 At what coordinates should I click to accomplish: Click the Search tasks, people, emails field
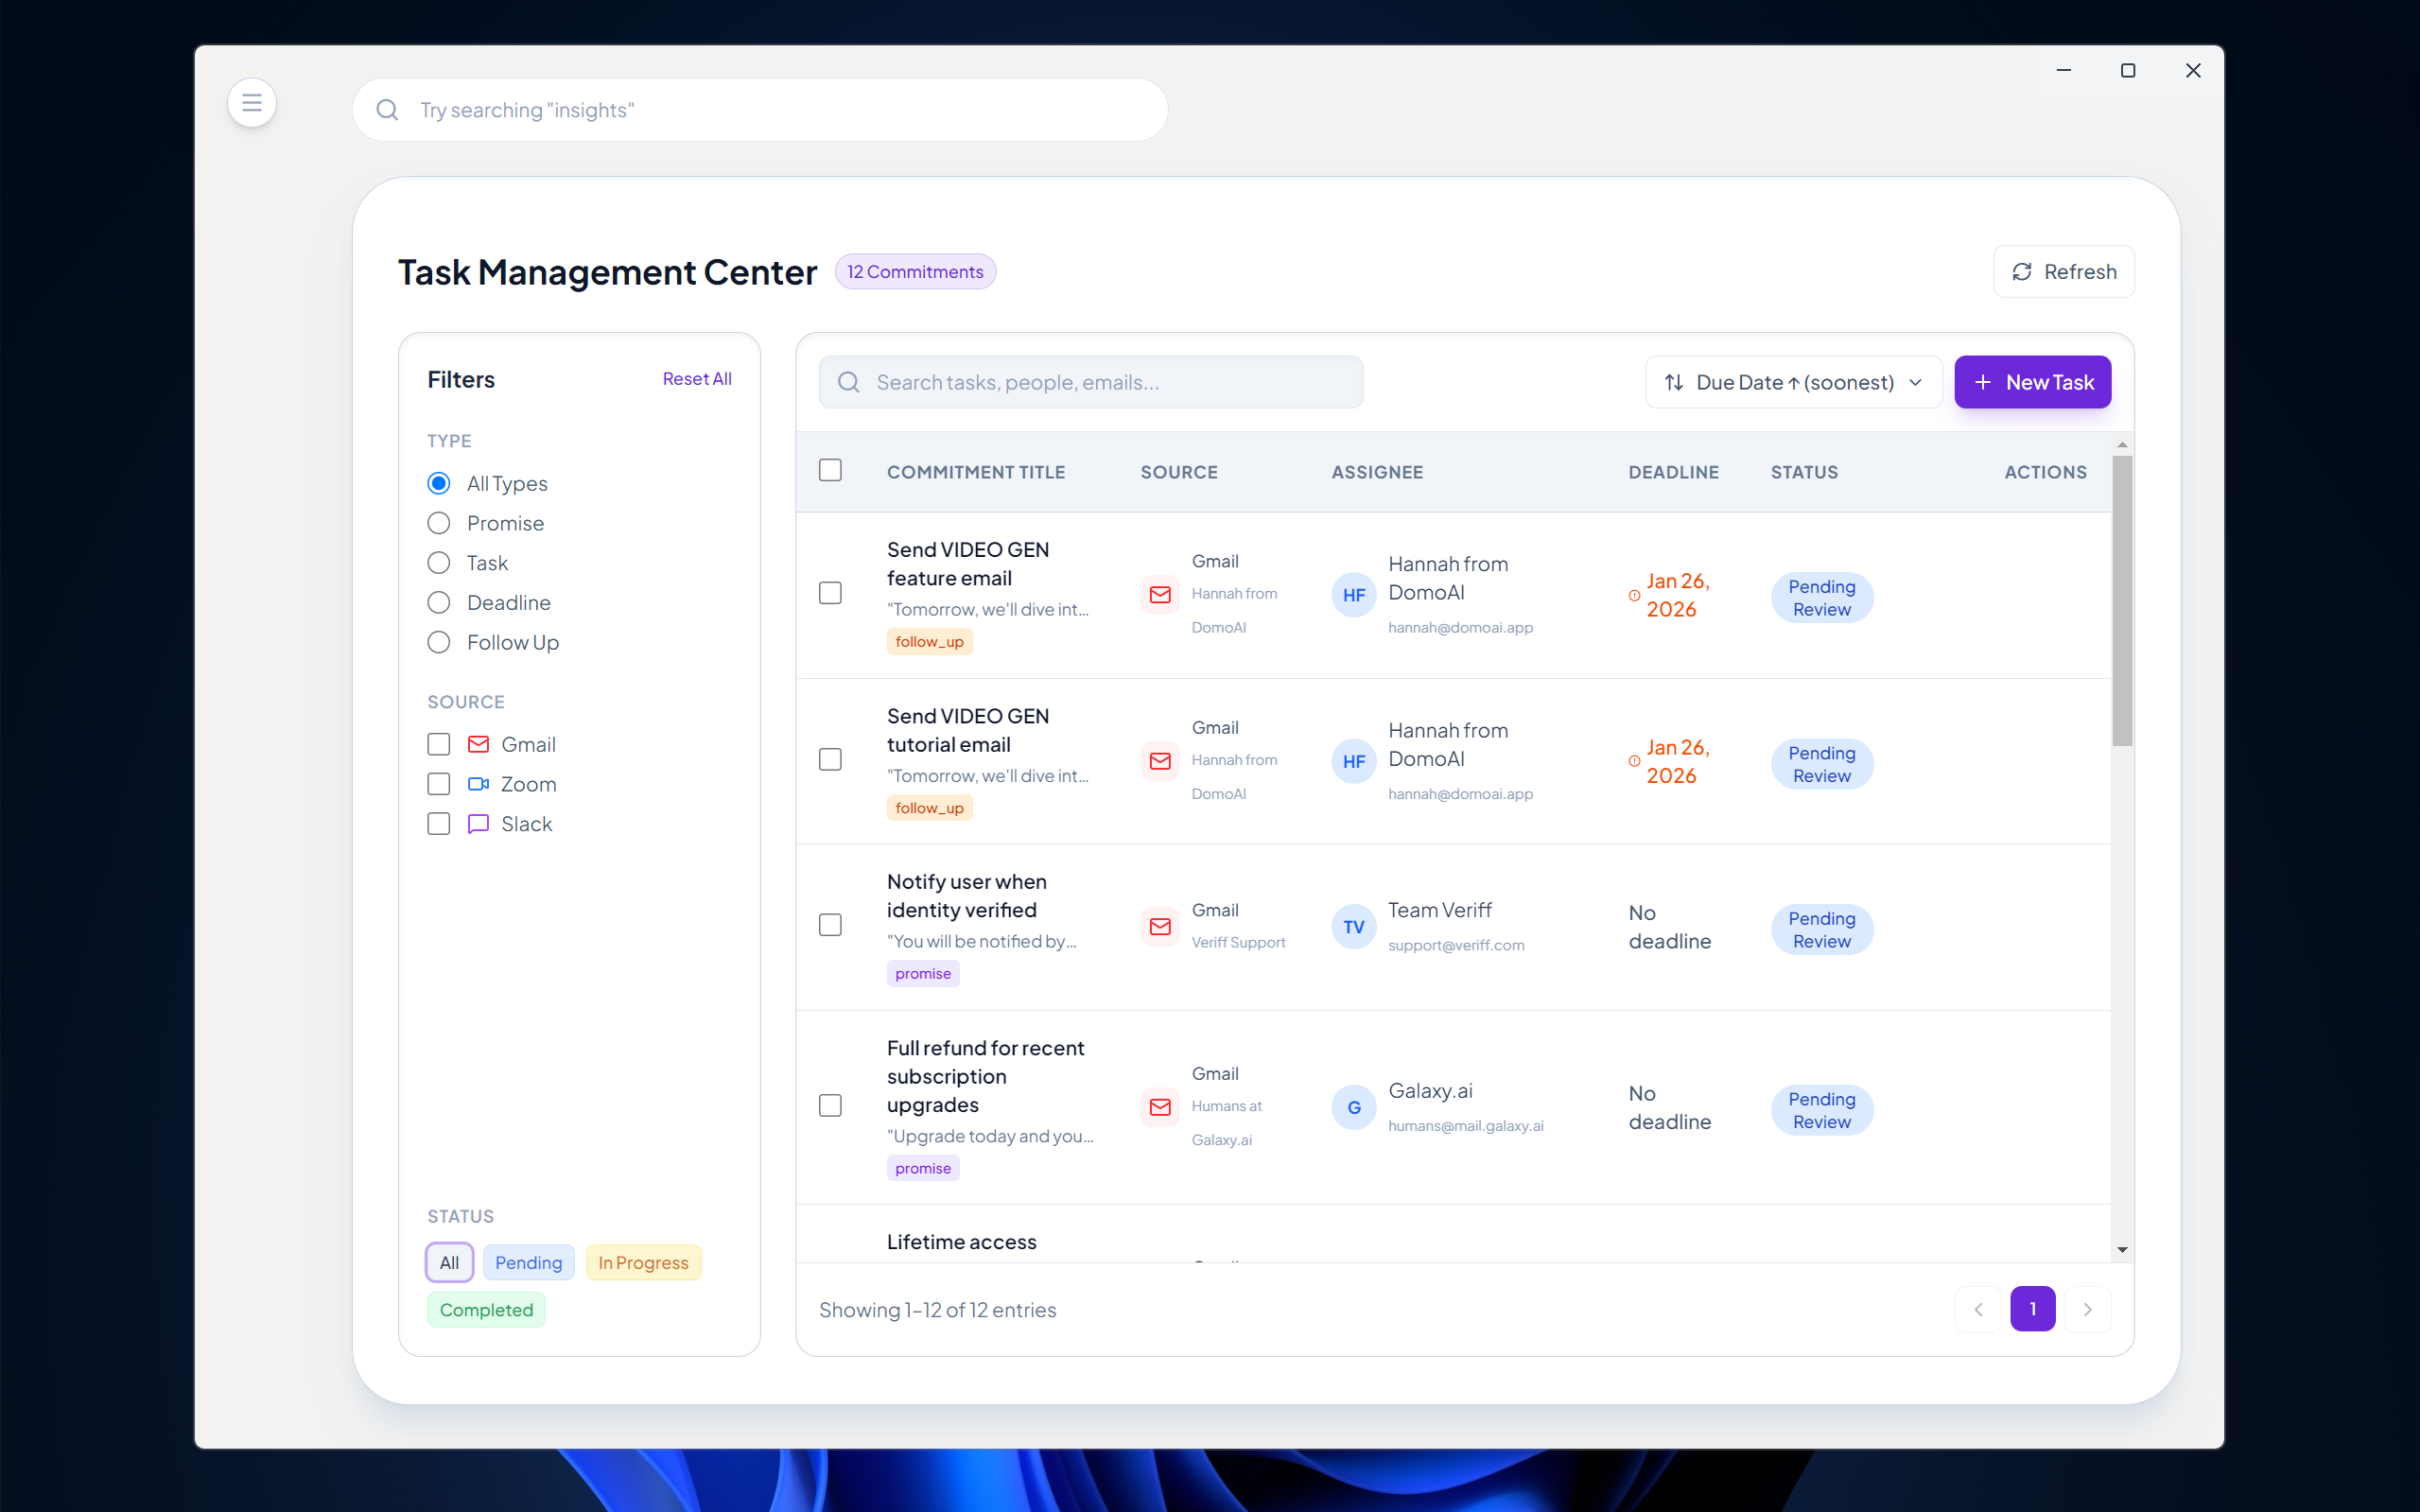click(1090, 382)
